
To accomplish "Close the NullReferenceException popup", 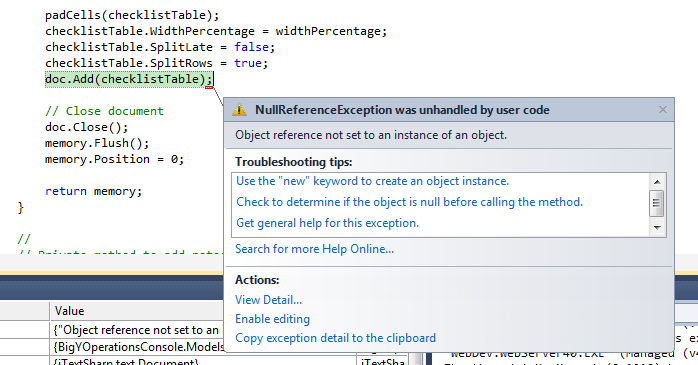I will pos(662,110).
